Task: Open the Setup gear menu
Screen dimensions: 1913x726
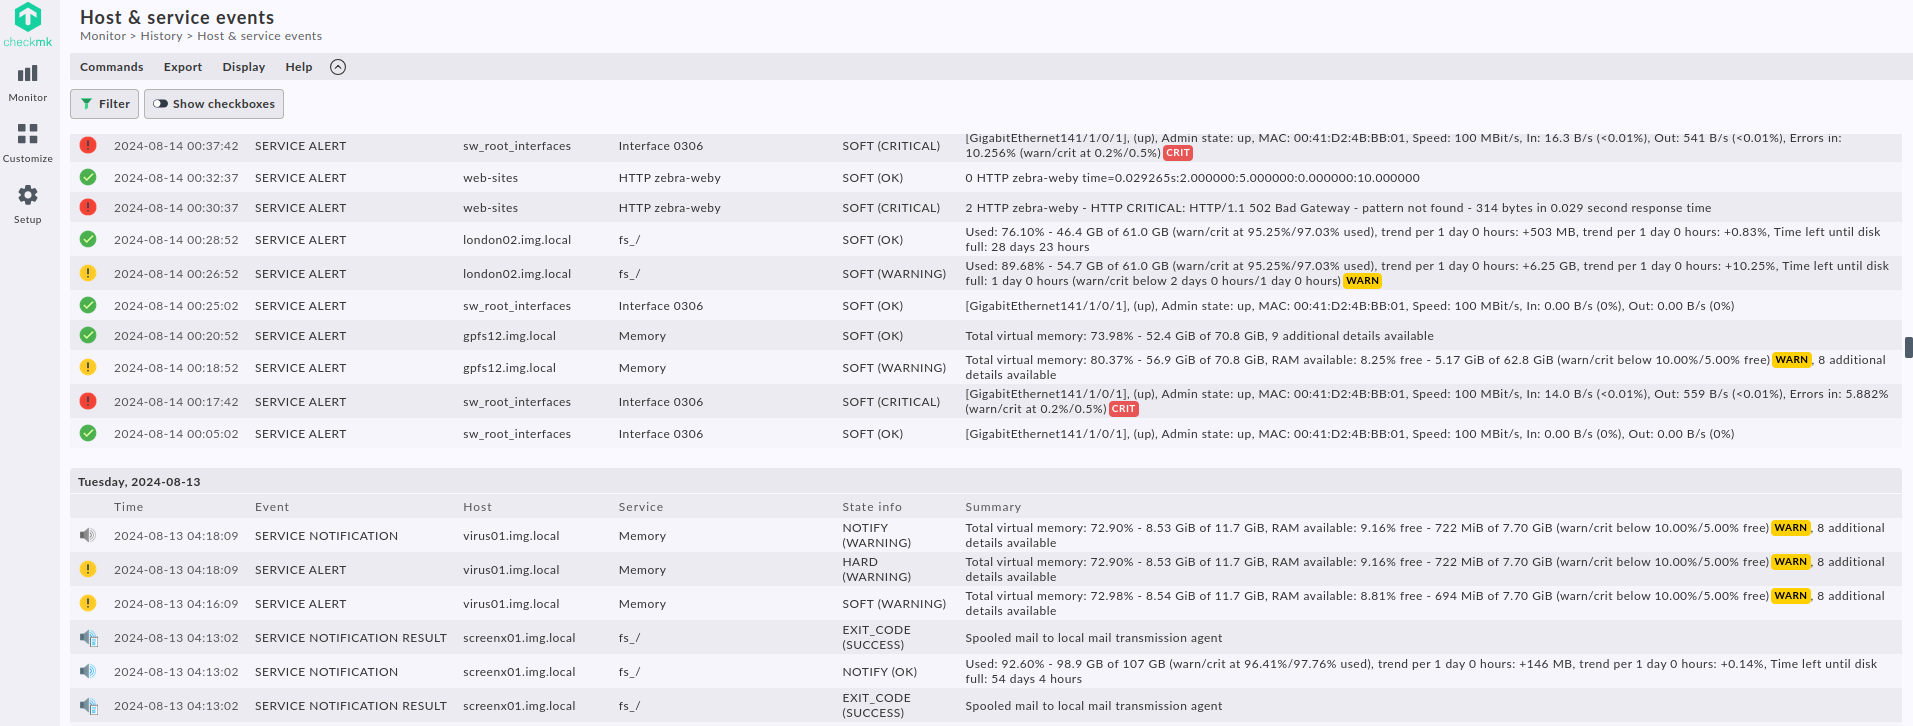Action: 28,204
